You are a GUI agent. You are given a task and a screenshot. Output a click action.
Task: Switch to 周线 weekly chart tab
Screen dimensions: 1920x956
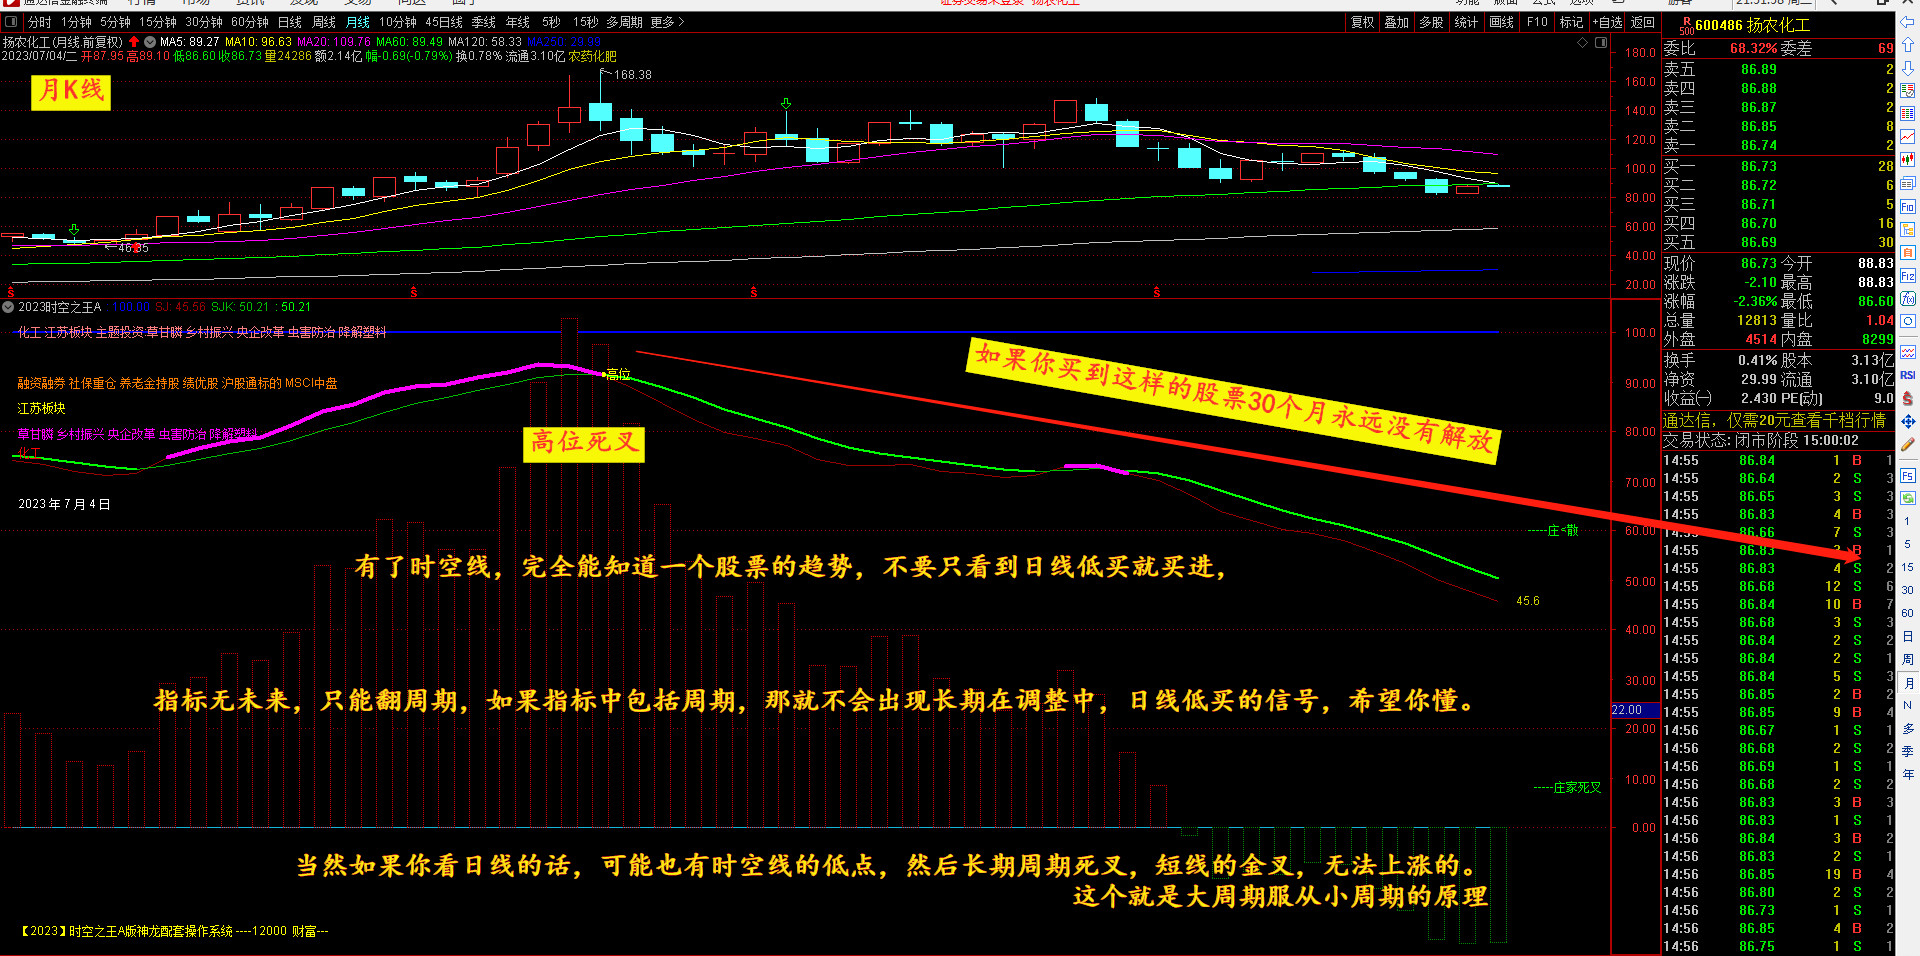tap(324, 22)
